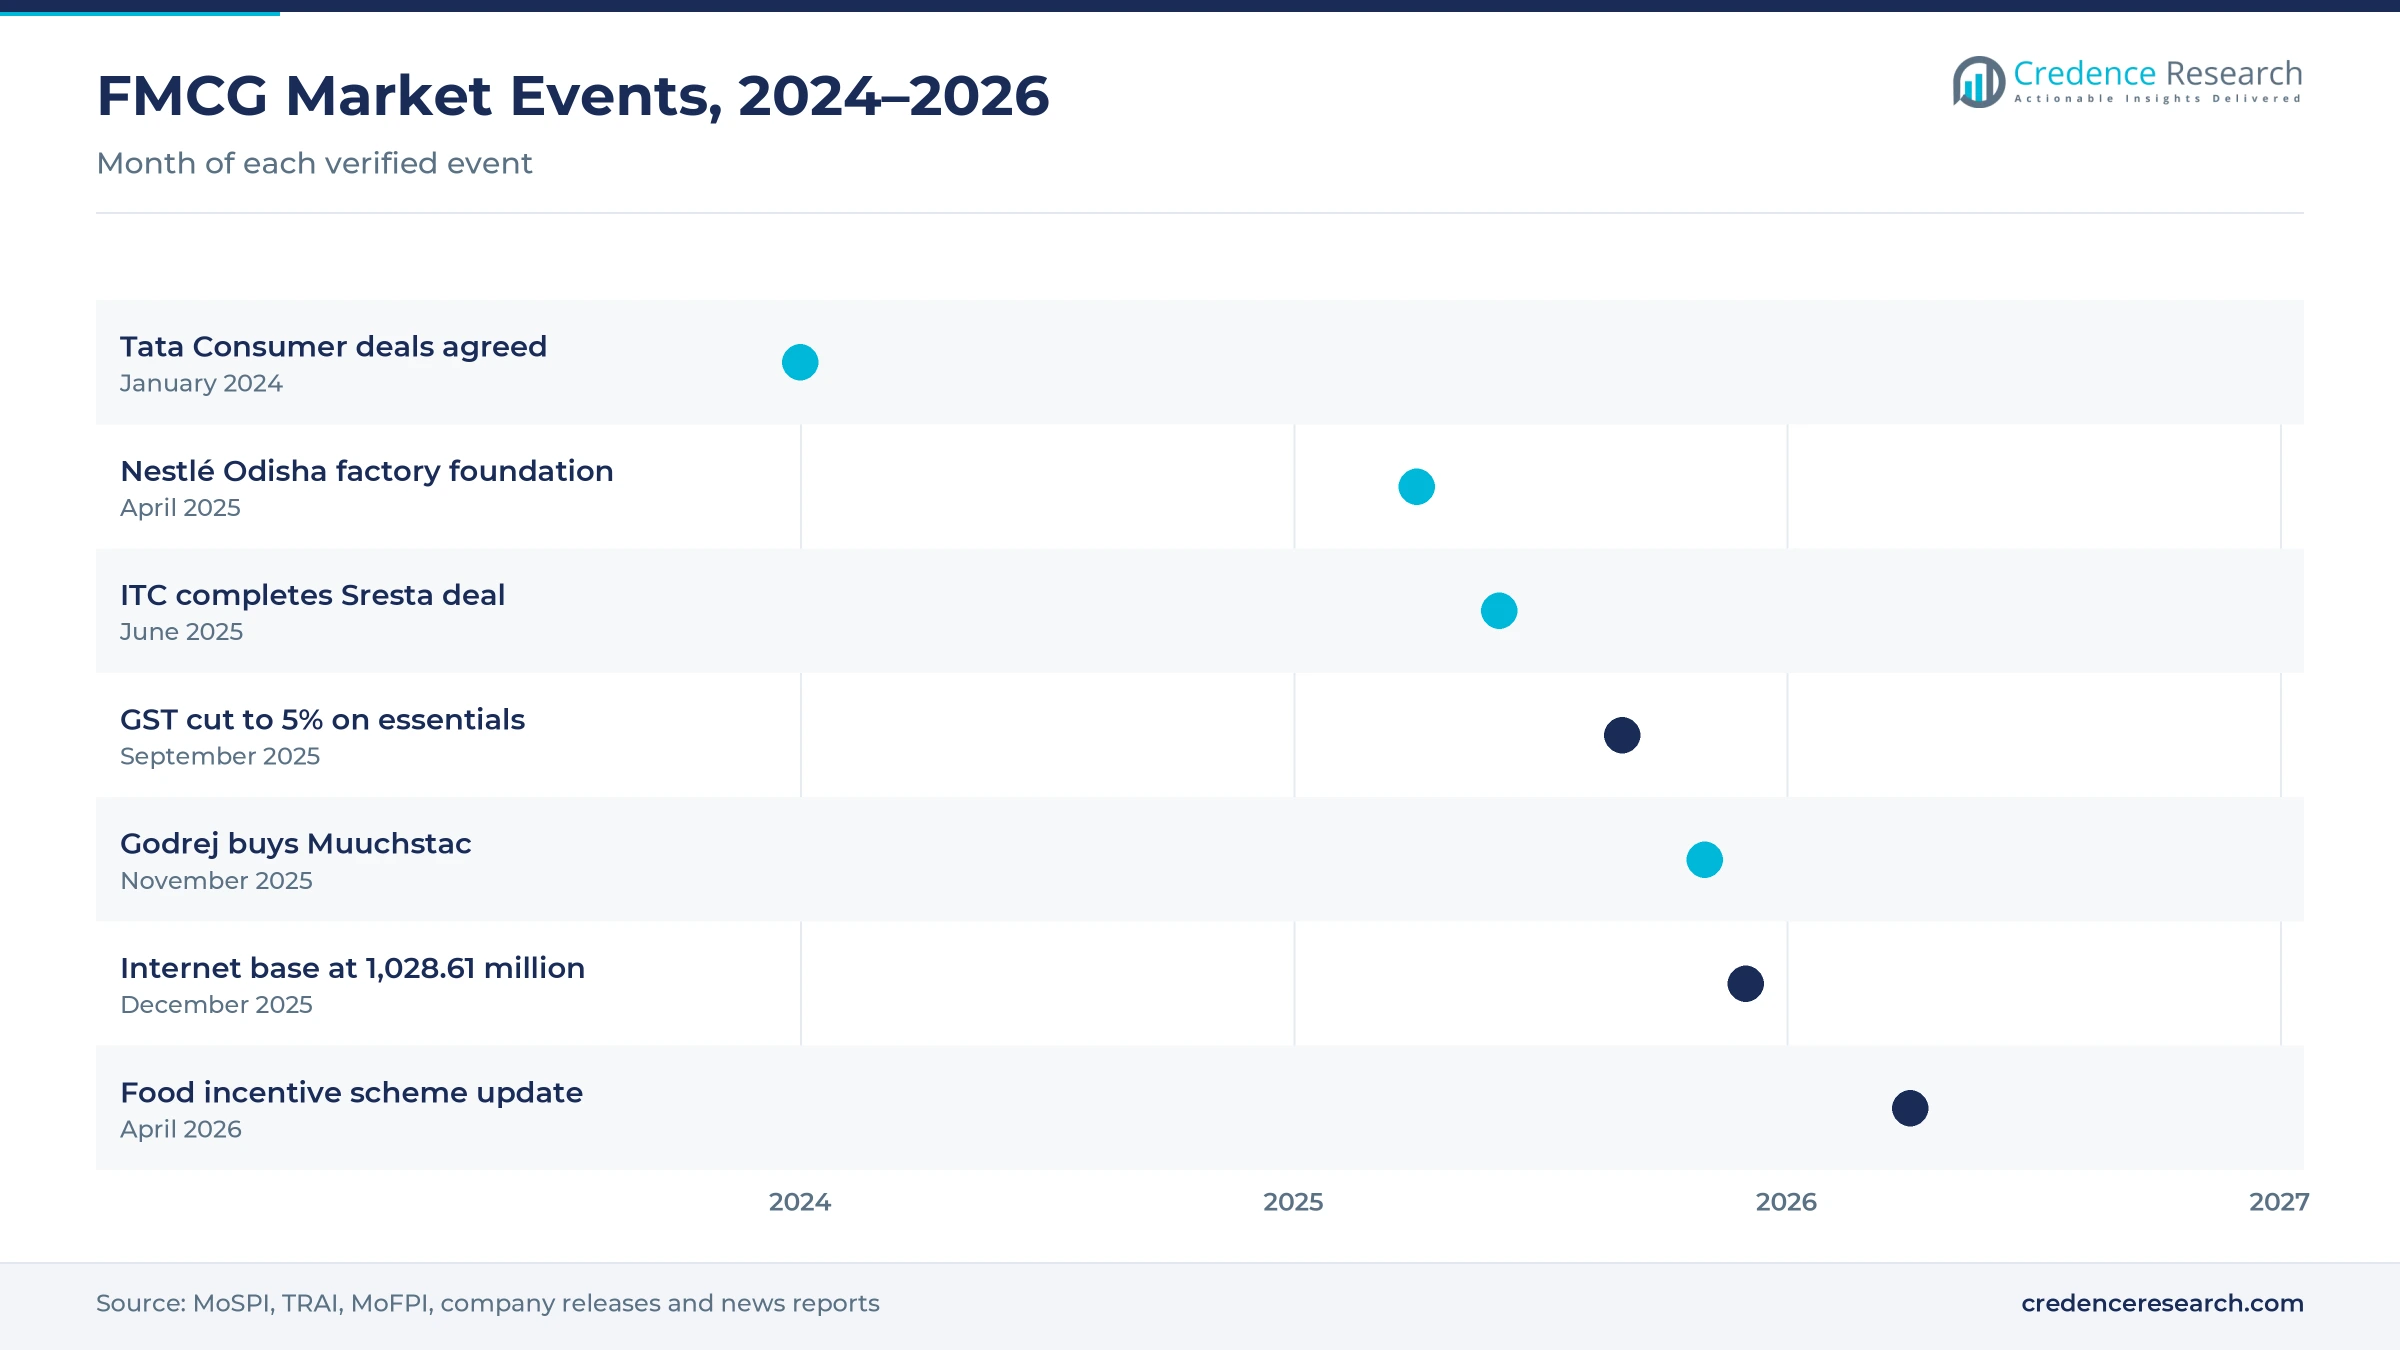Viewport: 2400px width, 1350px height.
Task: Click the 2025 axis label
Action: (1293, 1202)
